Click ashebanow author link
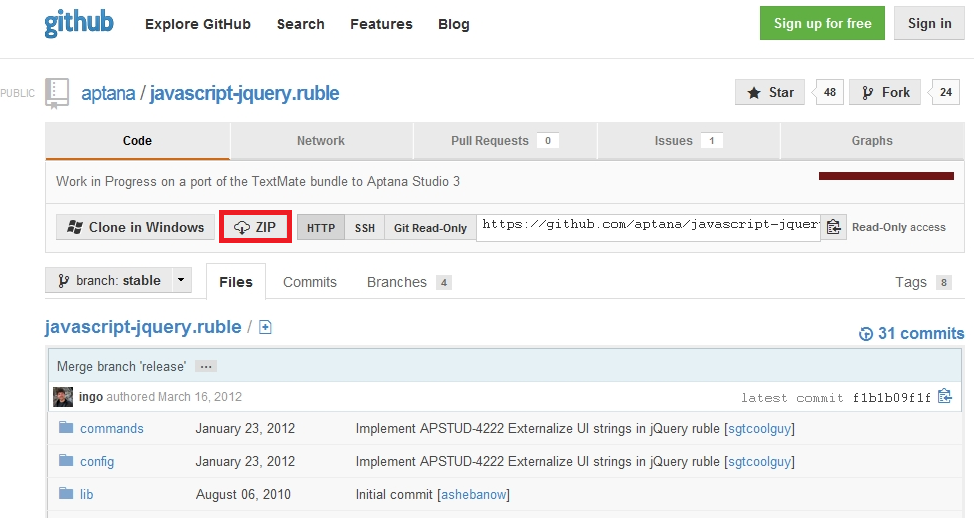The width and height of the screenshot is (974, 518). (x=473, y=494)
